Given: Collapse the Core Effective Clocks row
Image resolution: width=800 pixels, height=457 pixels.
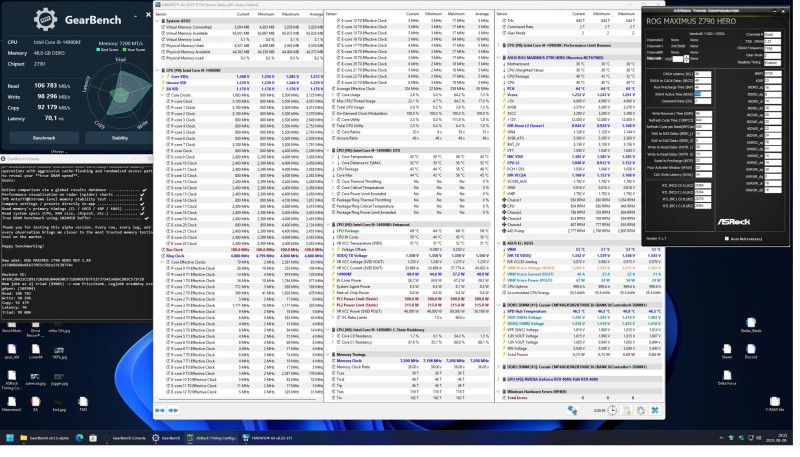Looking at the screenshot, I should [163, 262].
